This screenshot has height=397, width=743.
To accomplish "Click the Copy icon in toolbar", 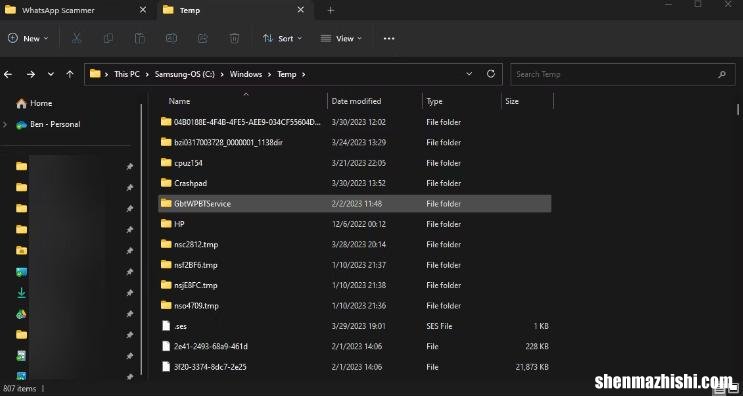I will tap(108, 38).
